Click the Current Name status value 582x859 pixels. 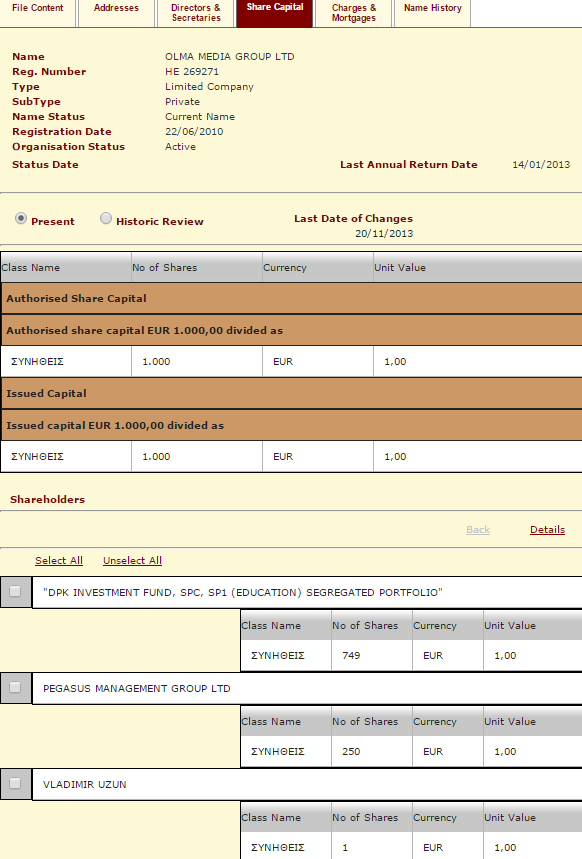pos(199,117)
